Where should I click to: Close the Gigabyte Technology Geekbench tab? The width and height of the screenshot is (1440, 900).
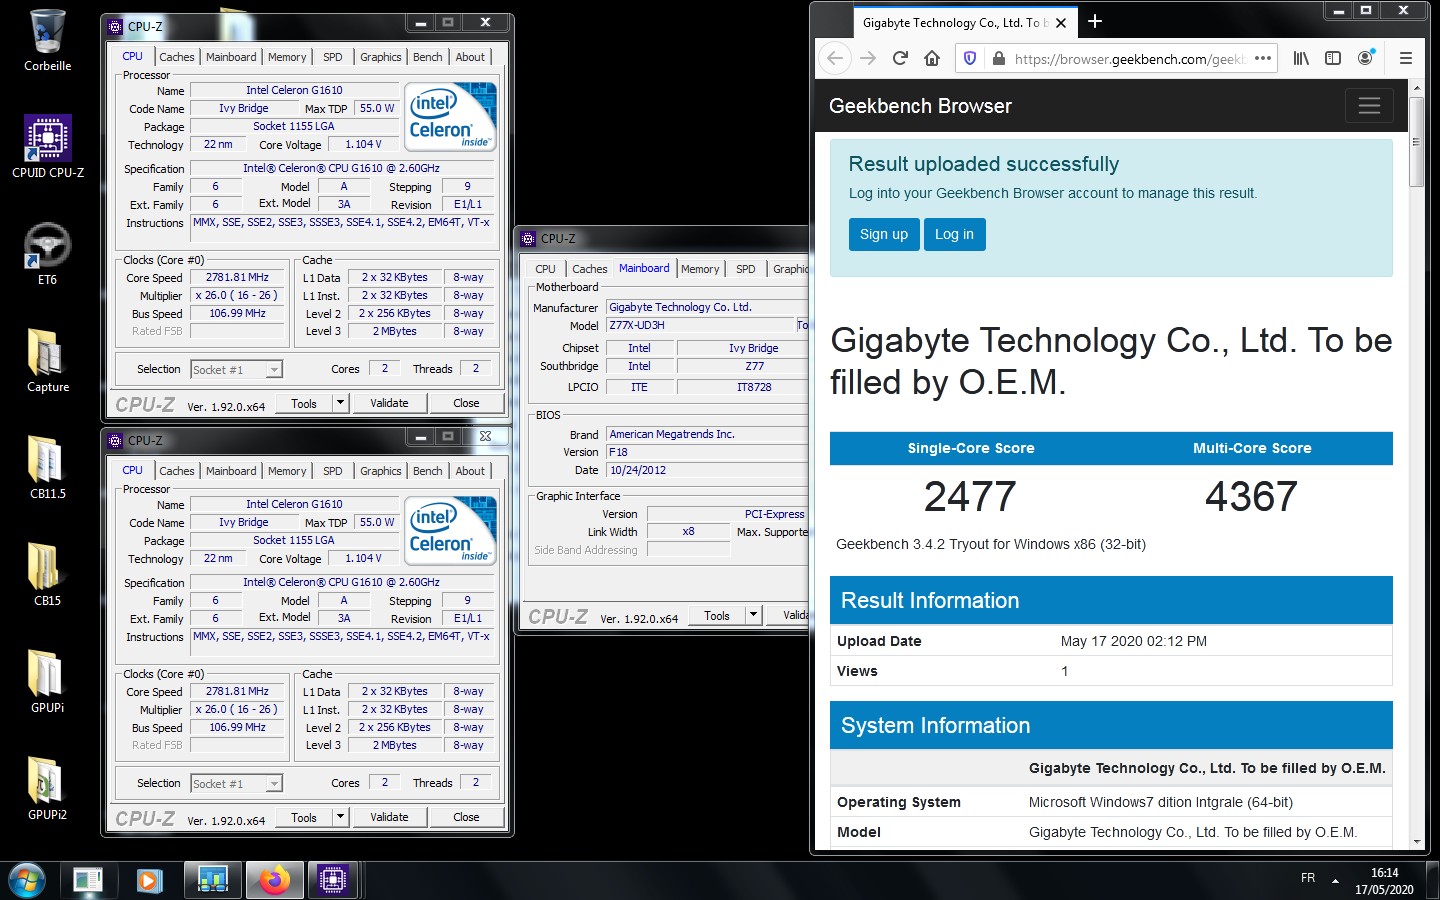[1061, 22]
